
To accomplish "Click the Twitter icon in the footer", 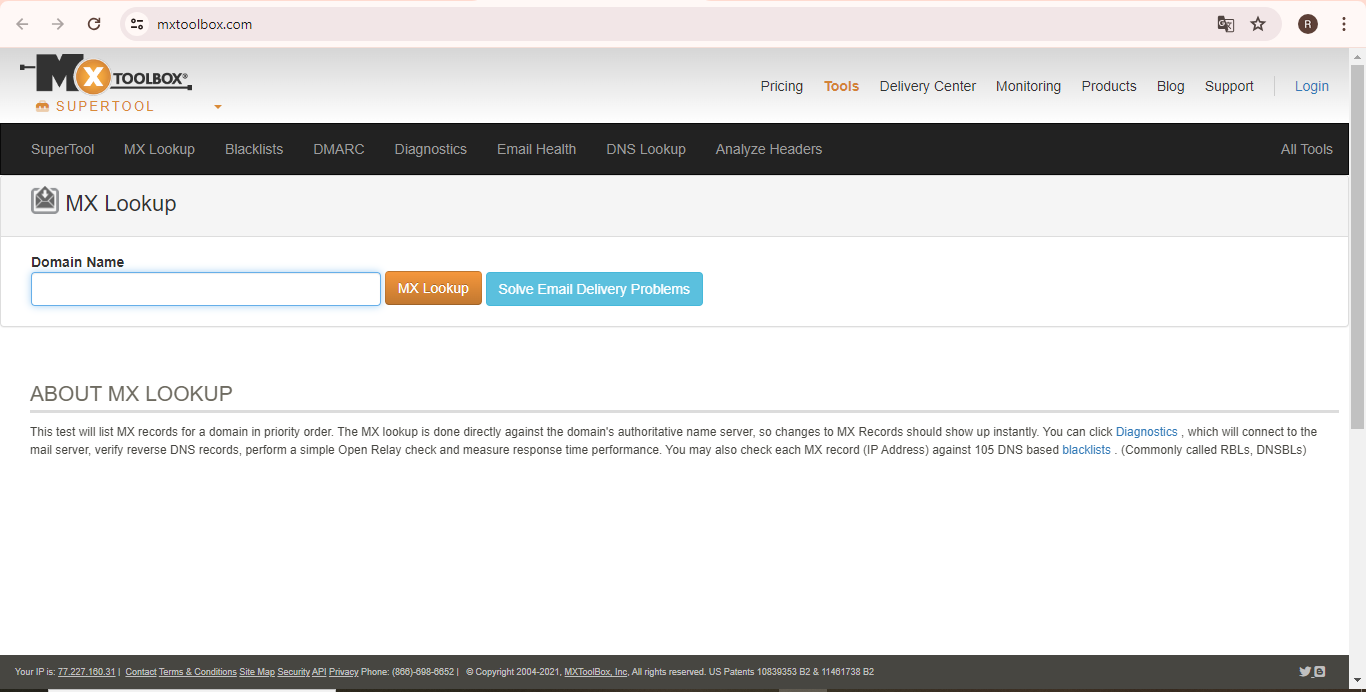I will click(x=1303, y=671).
